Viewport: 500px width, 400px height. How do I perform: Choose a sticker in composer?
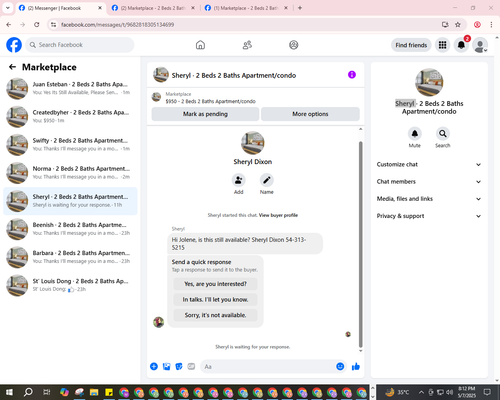(x=179, y=366)
